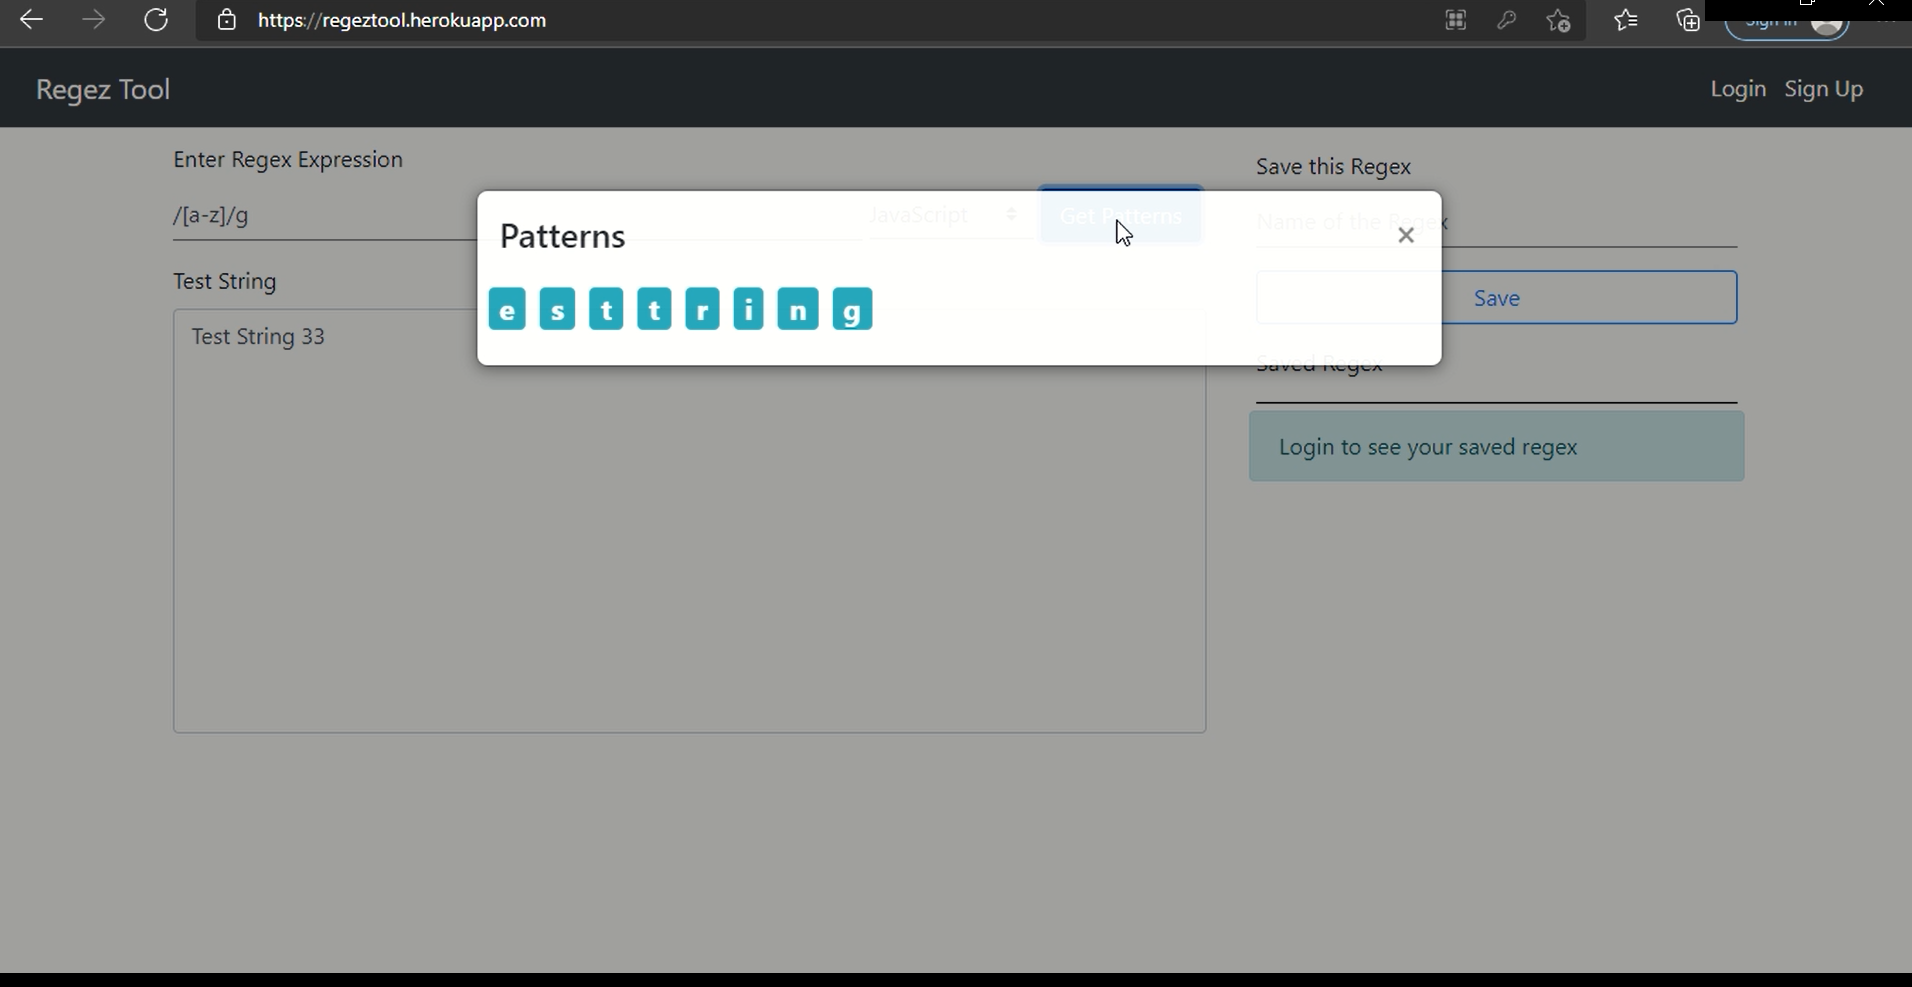
Task: Open the JavaScript language dropdown
Action: [943, 215]
